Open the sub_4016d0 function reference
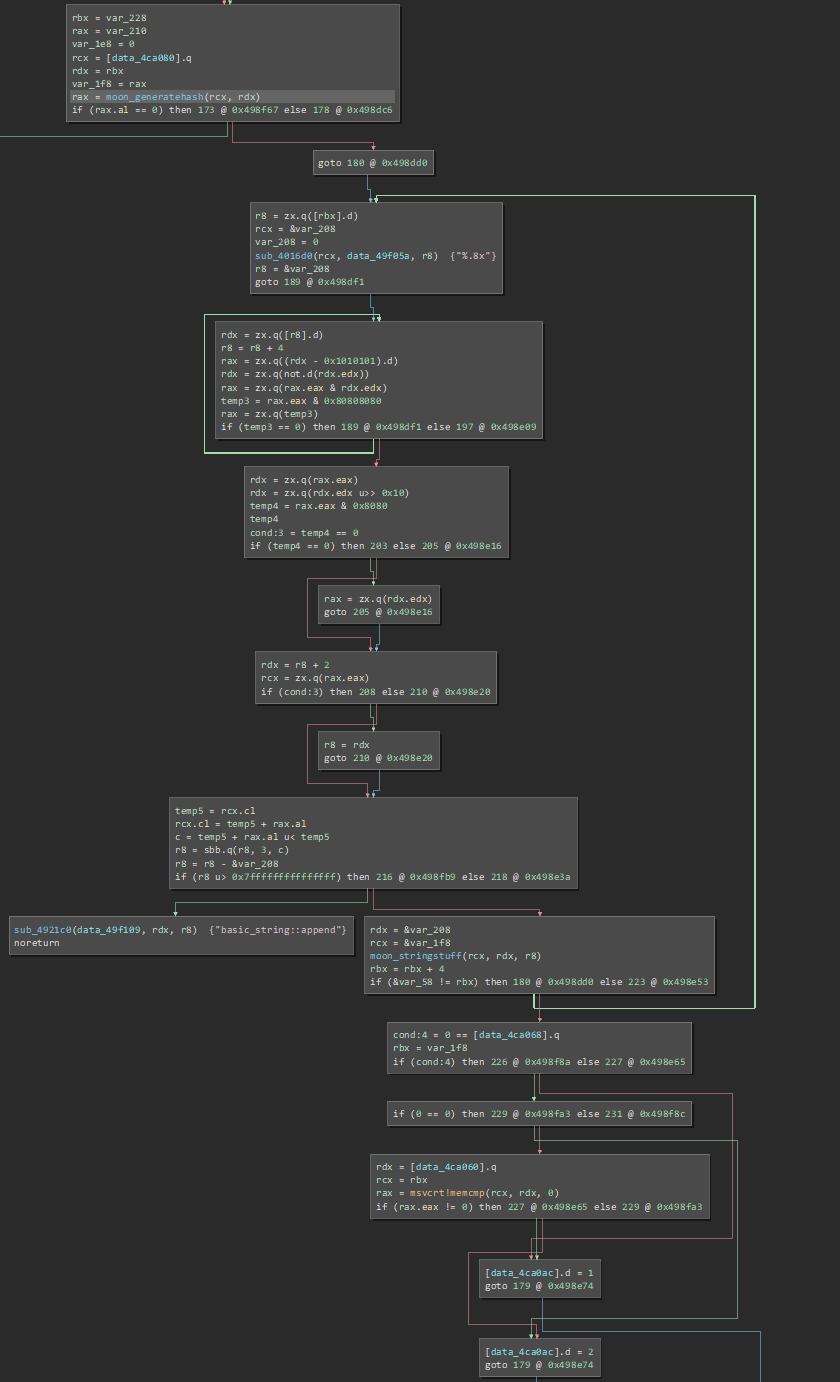840x1382 pixels. (x=288, y=256)
